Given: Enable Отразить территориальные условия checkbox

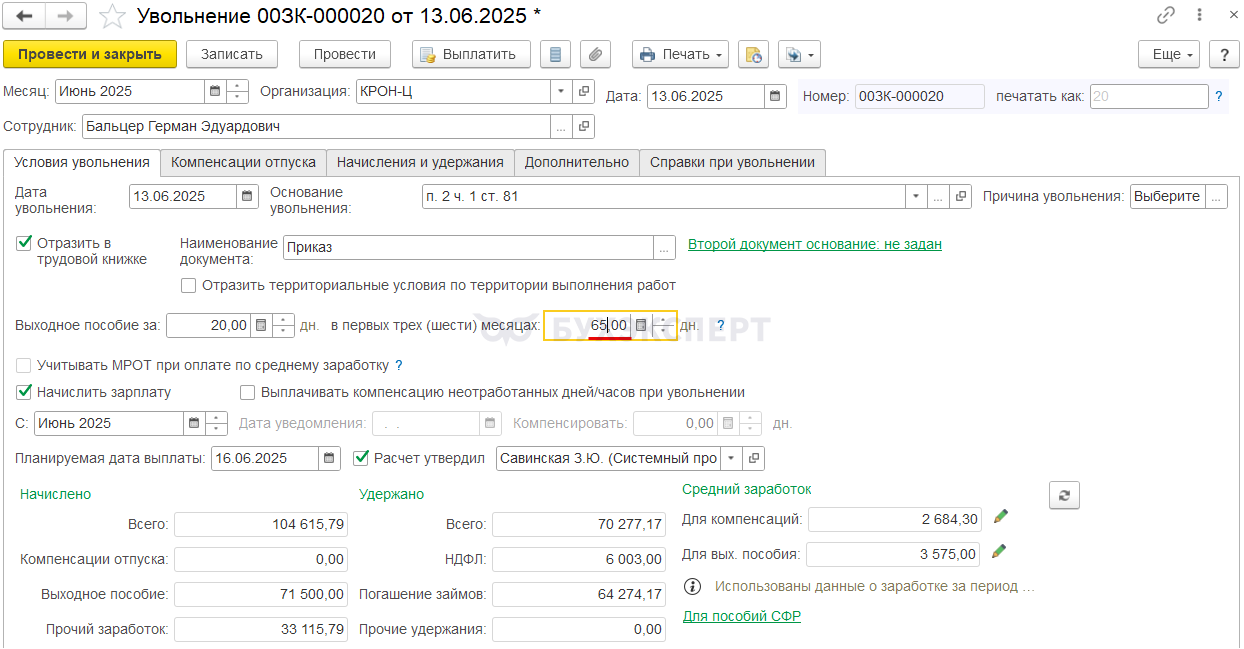Looking at the screenshot, I should point(189,285).
